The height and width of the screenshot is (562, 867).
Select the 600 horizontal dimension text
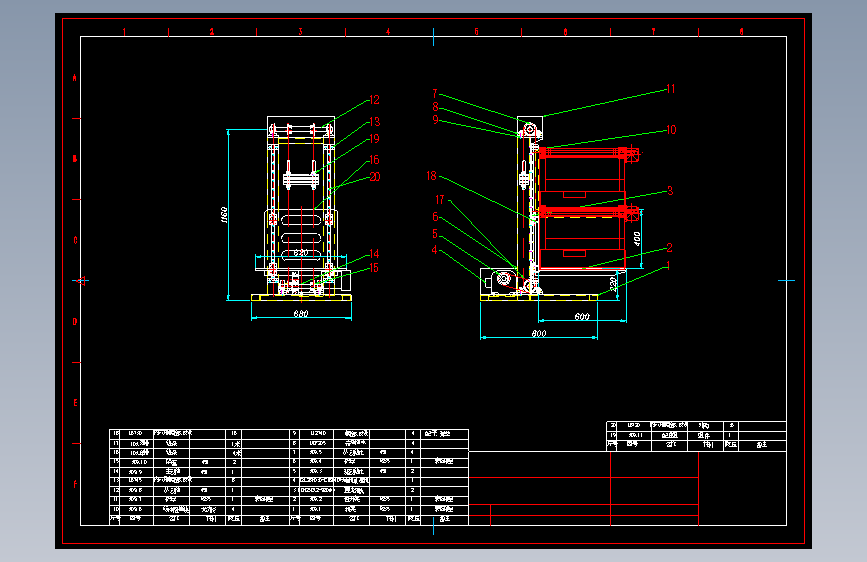pos(582,316)
